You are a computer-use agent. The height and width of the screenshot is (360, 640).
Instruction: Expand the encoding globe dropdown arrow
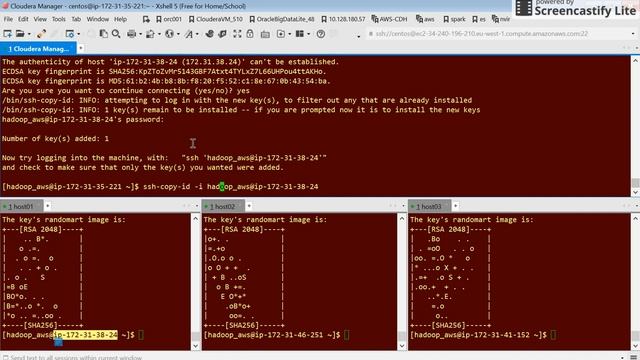[178, 34]
